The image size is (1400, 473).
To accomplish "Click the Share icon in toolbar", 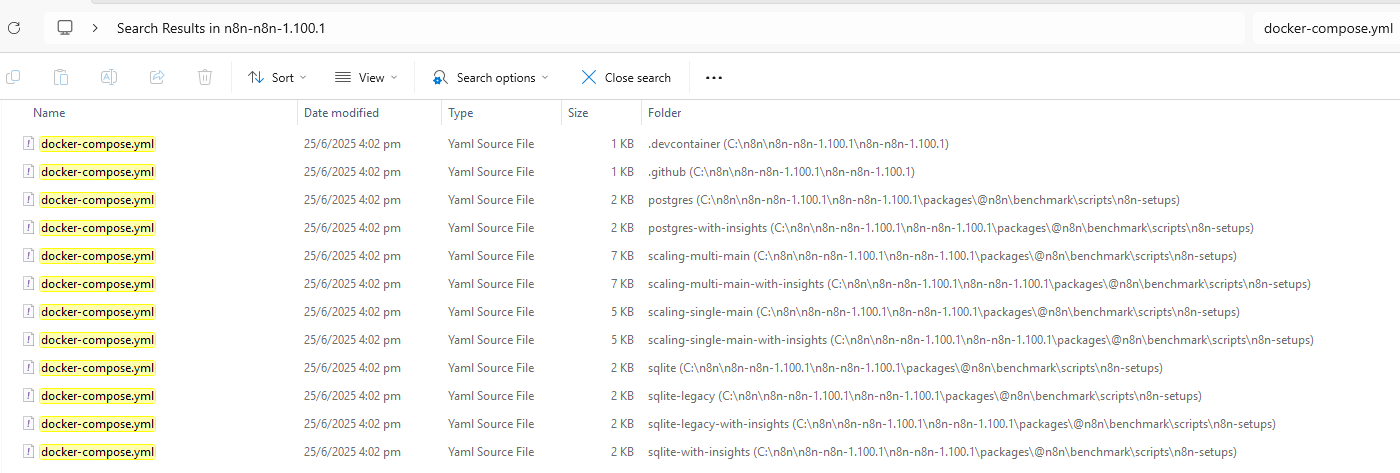I will click(157, 77).
